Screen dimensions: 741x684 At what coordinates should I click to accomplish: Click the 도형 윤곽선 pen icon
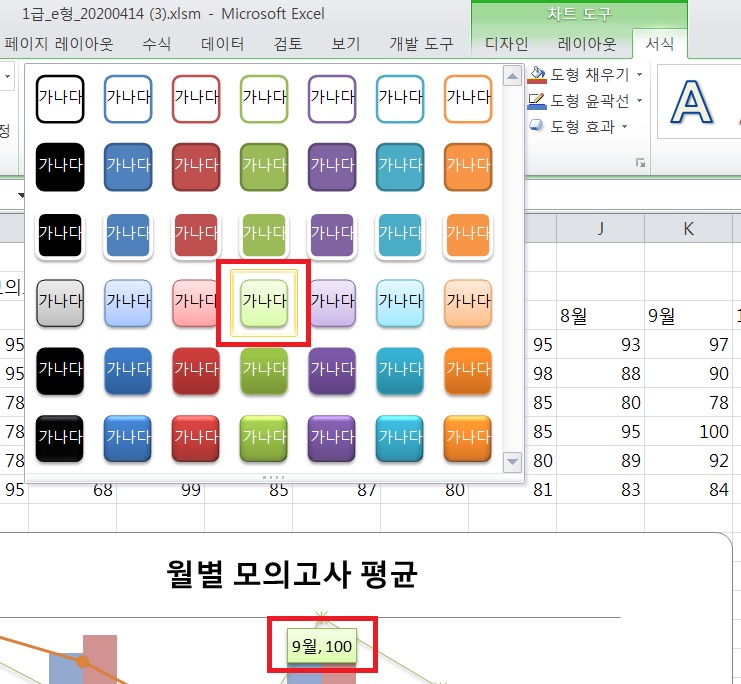[x=537, y=100]
